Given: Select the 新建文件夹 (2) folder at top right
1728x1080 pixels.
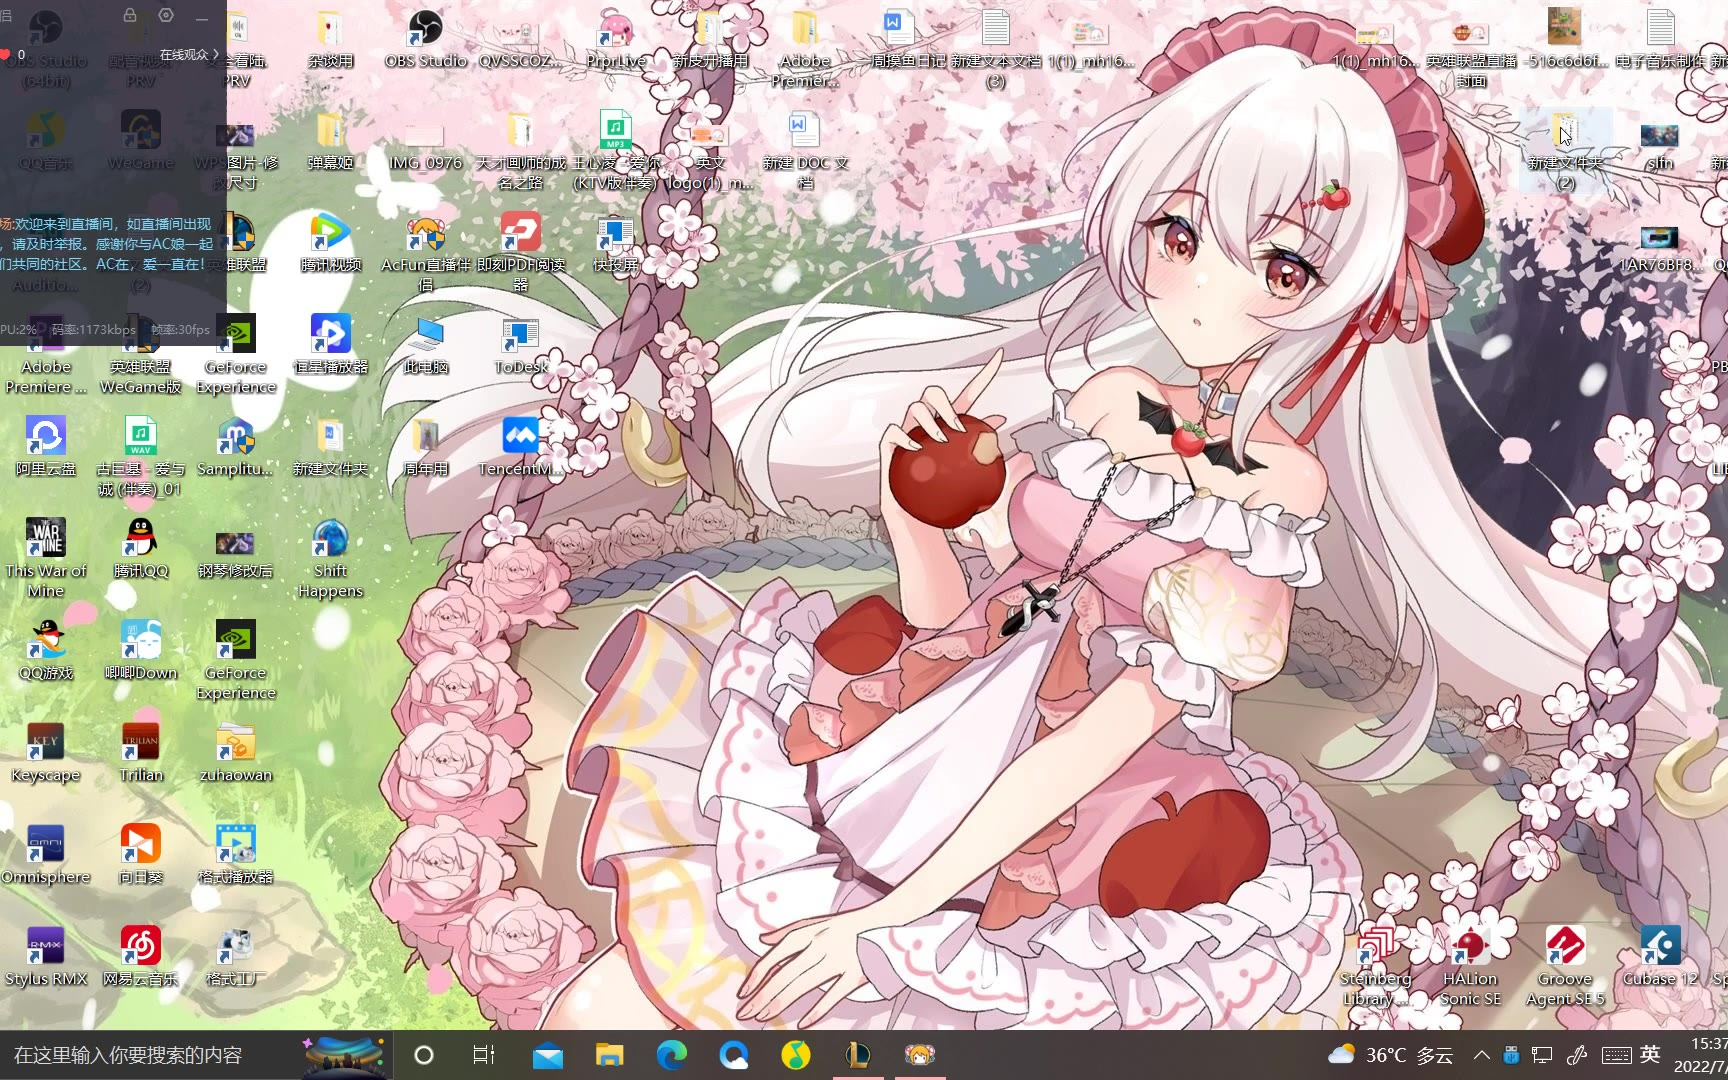Looking at the screenshot, I should pos(1565,152).
